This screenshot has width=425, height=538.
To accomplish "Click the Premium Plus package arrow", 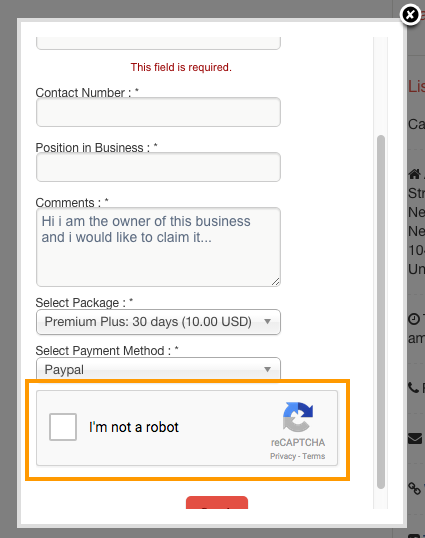I will 268,321.
